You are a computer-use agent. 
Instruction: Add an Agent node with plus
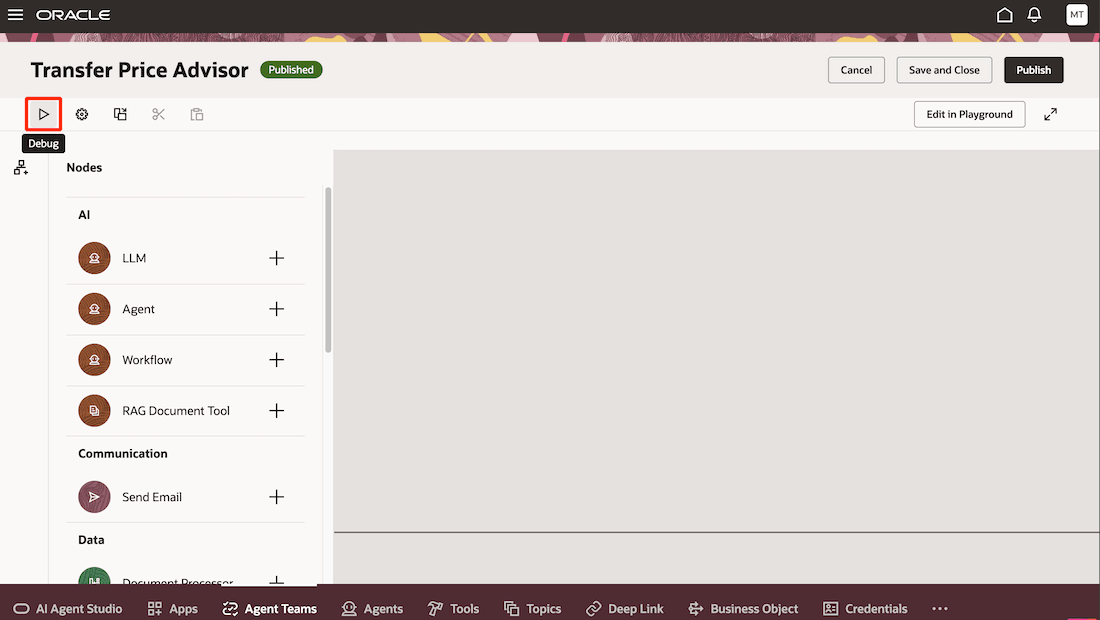[276, 309]
